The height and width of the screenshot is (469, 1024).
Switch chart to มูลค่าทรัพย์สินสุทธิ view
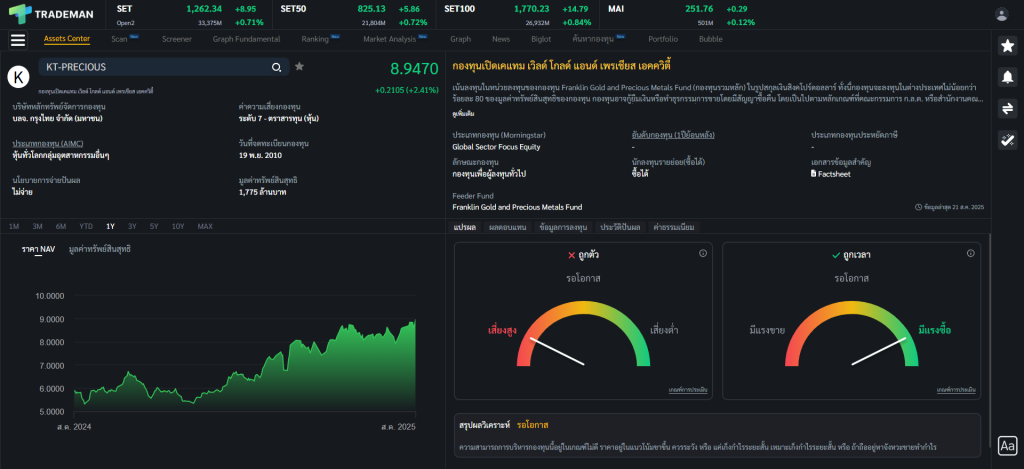[99, 249]
